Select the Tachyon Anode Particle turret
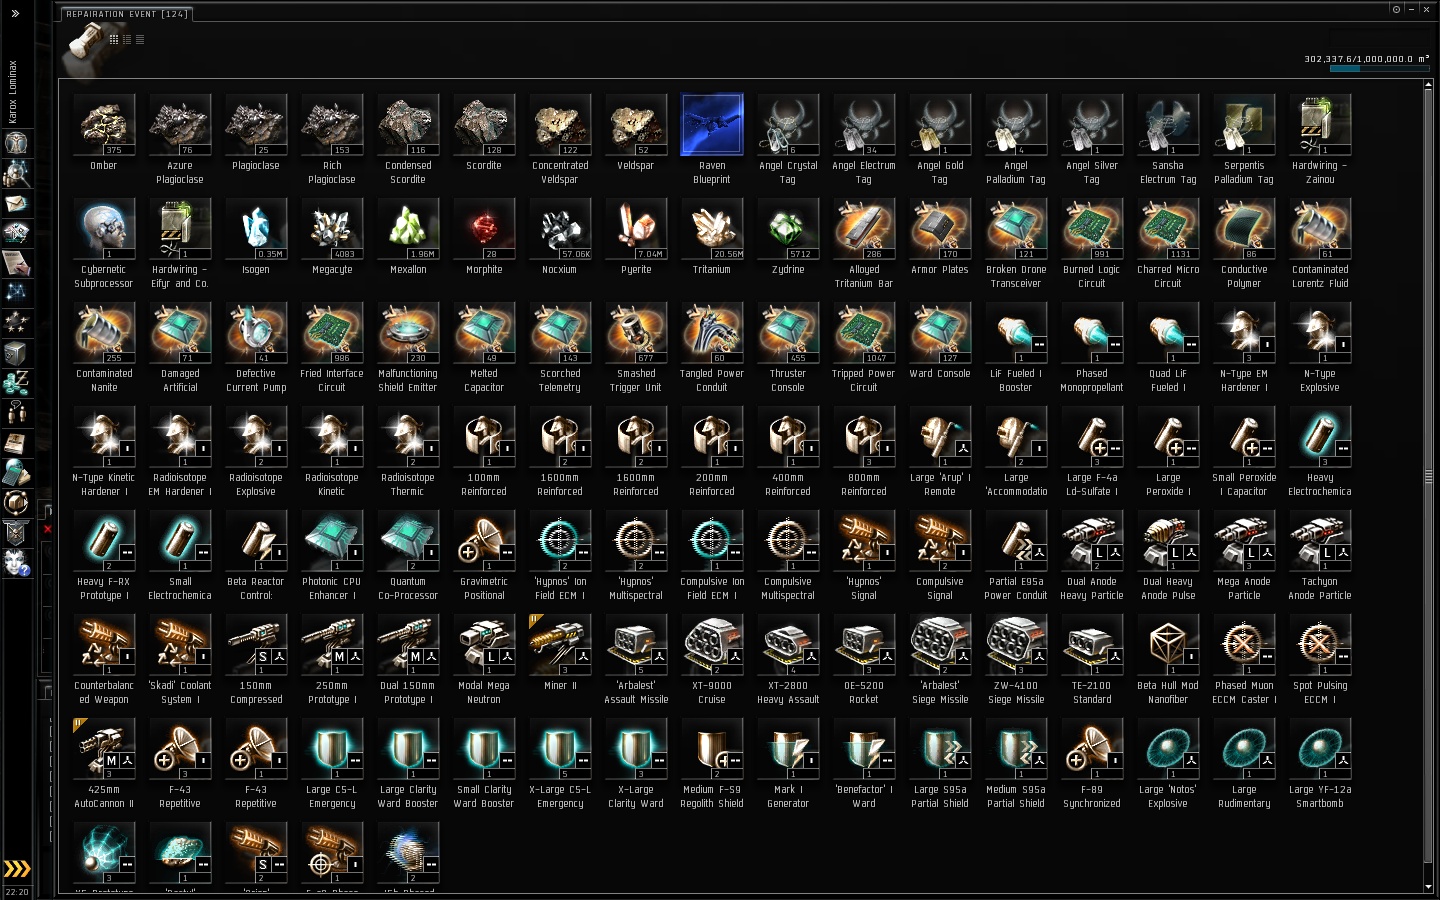The width and height of the screenshot is (1440, 900). 1320,556
